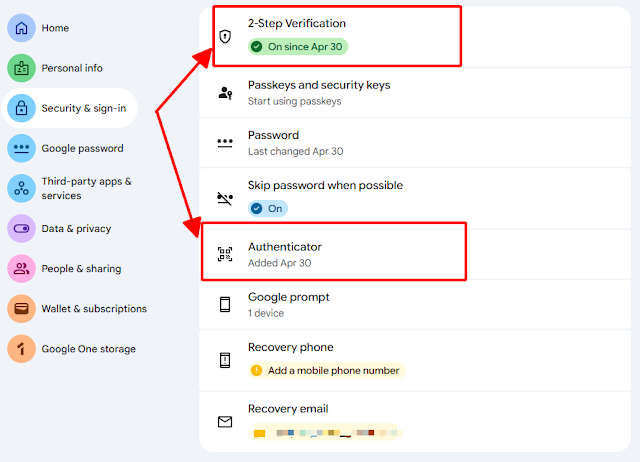Click the blue checkmark in the On badge
The image size is (640, 462).
pyautogui.click(x=256, y=209)
